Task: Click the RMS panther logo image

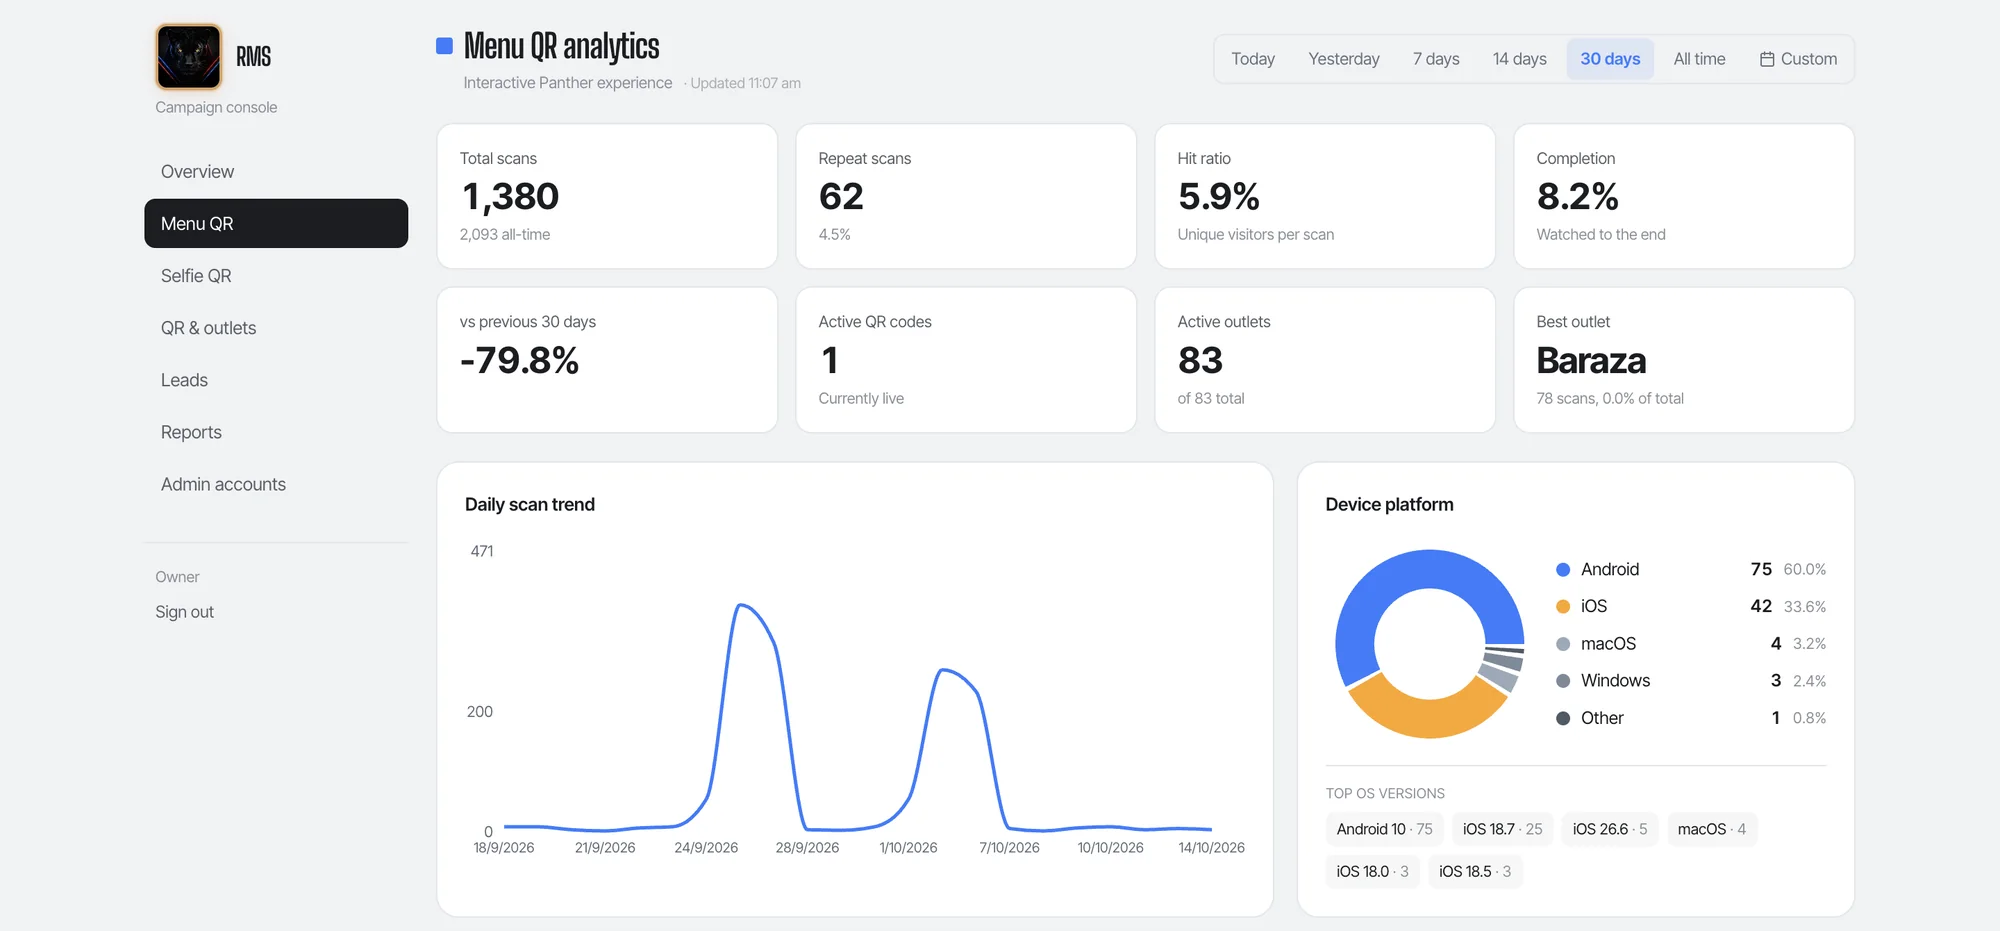Action: coord(188,57)
